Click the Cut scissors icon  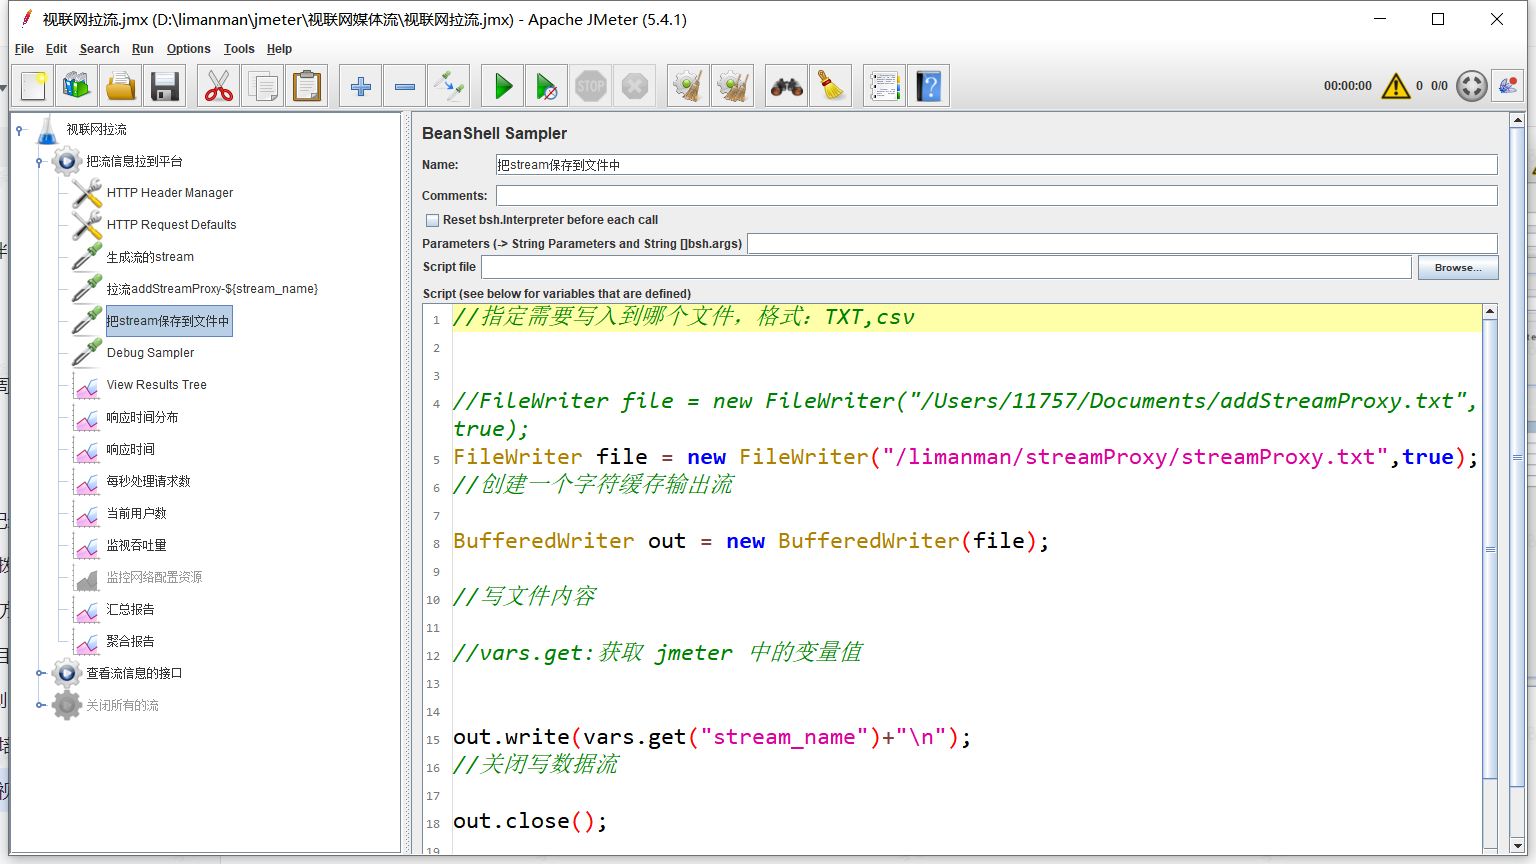coord(218,87)
